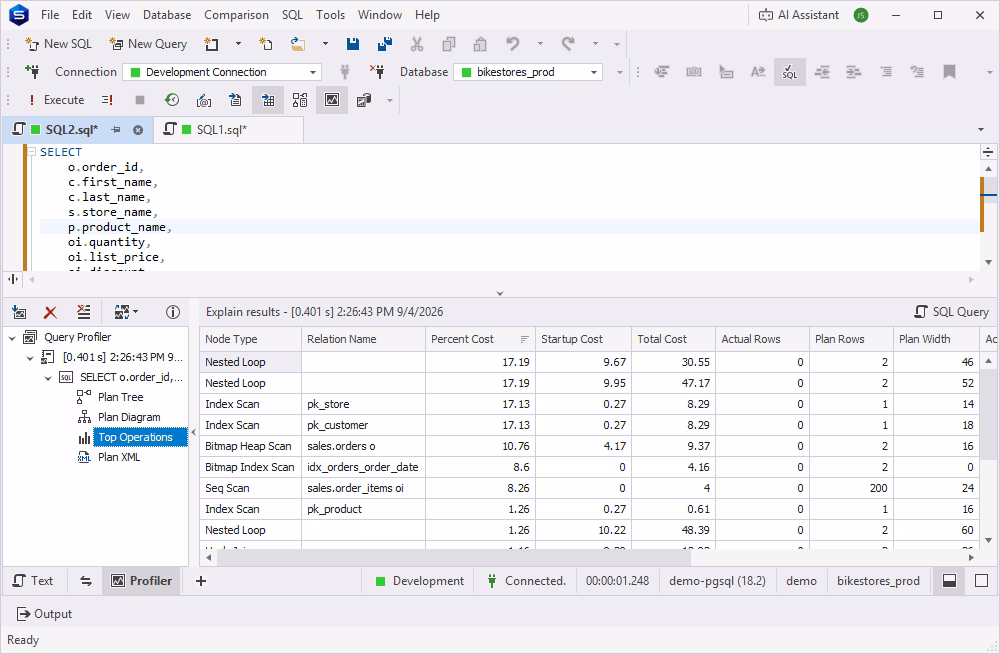Viewport: 1000px width, 654px height.
Task: Open the Output panel
Action: [44, 614]
